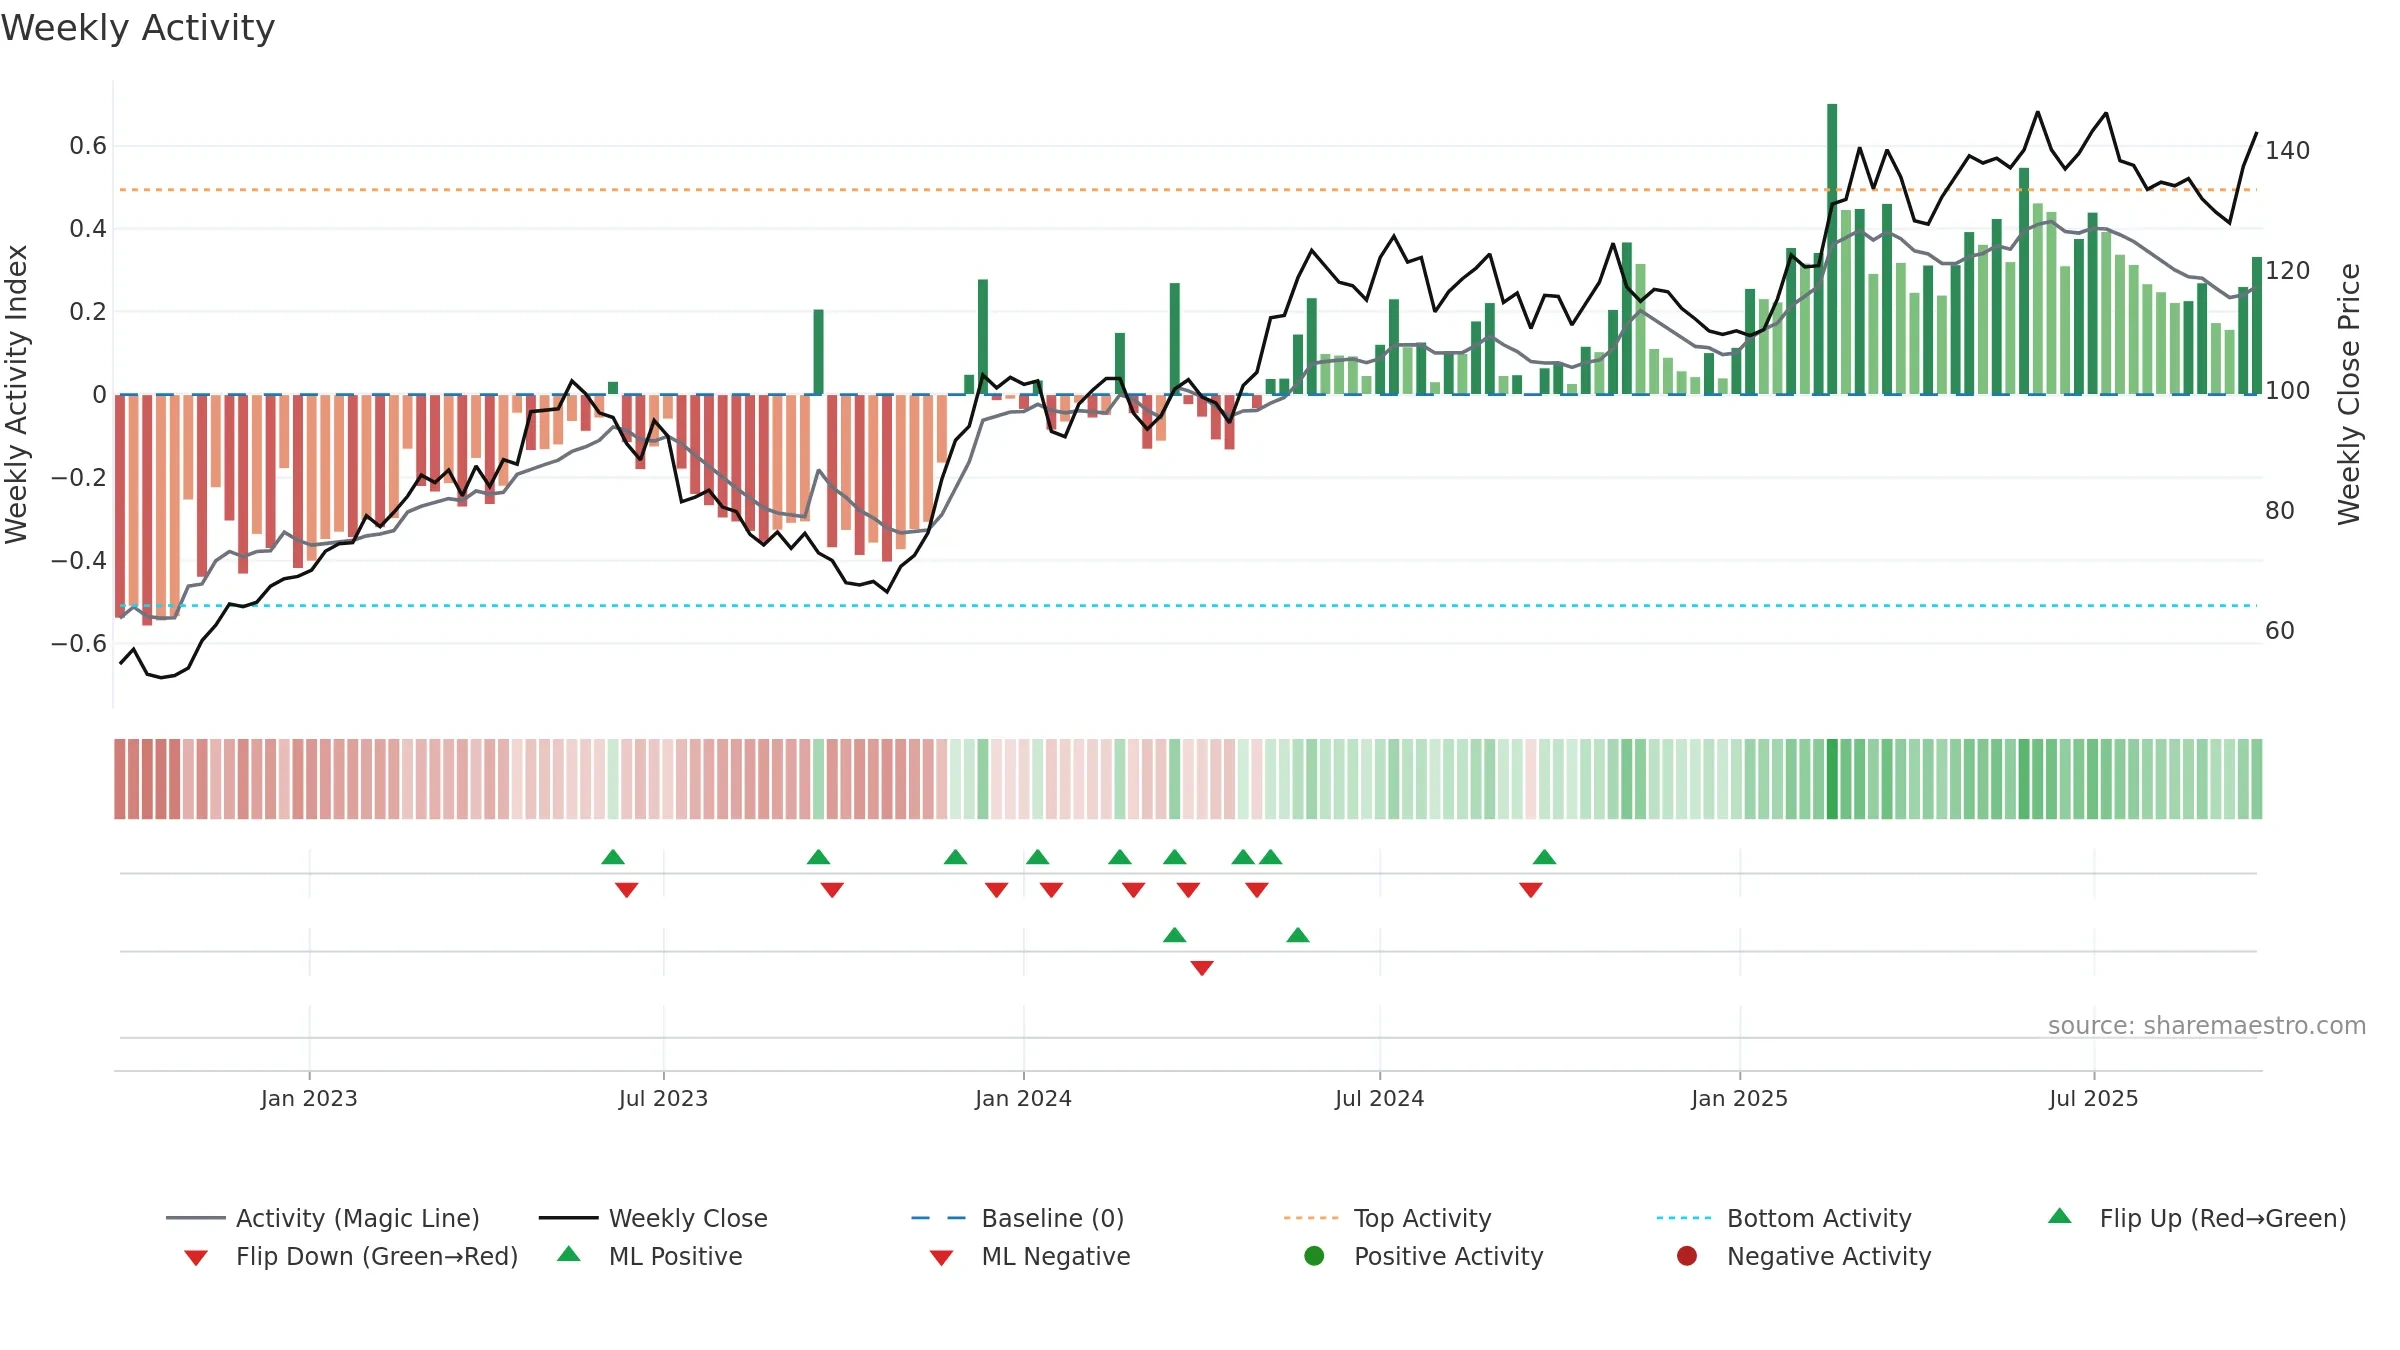Click flip-down marker near Sep 2023
2400x1350 pixels.
(832, 890)
